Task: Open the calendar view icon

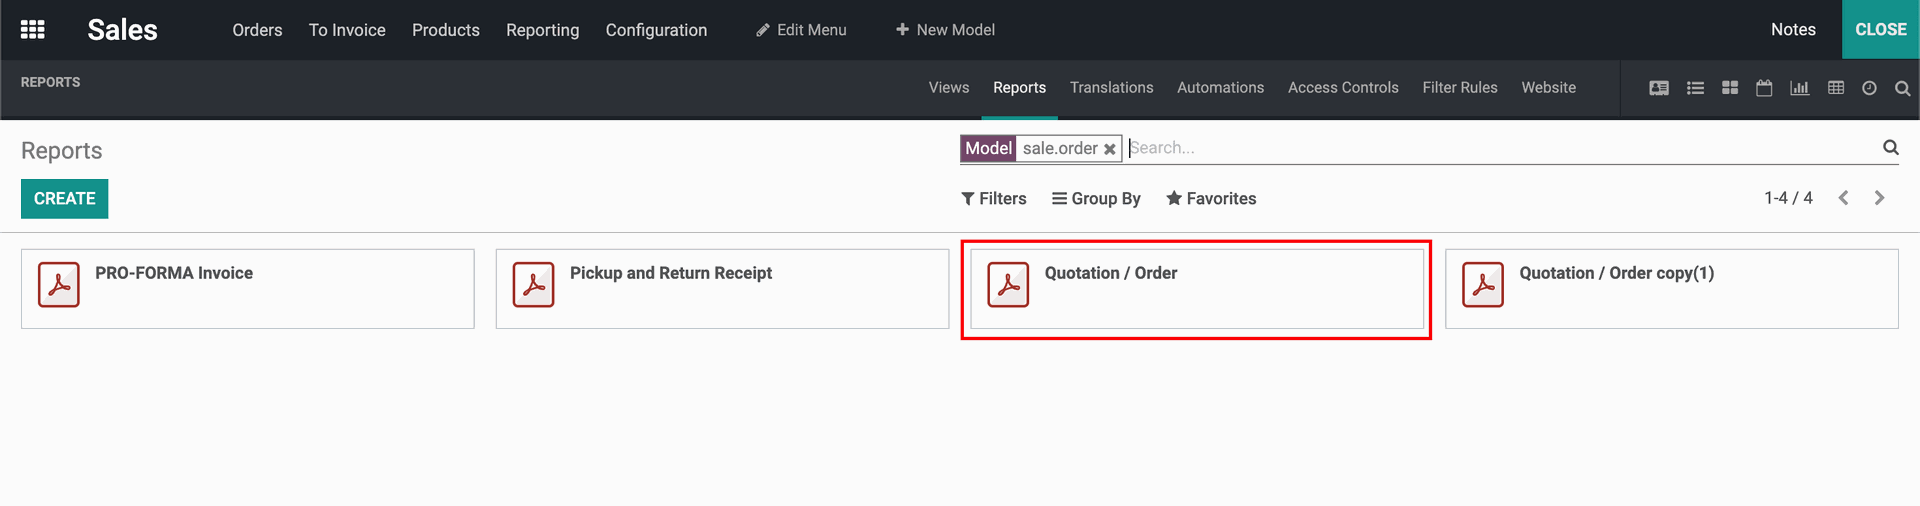Action: pyautogui.click(x=1764, y=88)
